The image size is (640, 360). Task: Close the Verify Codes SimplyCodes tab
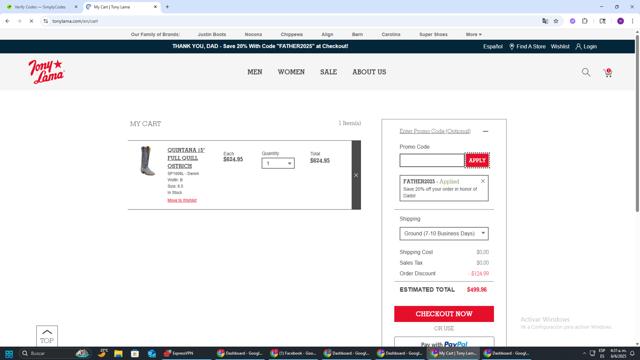tap(76, 7)
